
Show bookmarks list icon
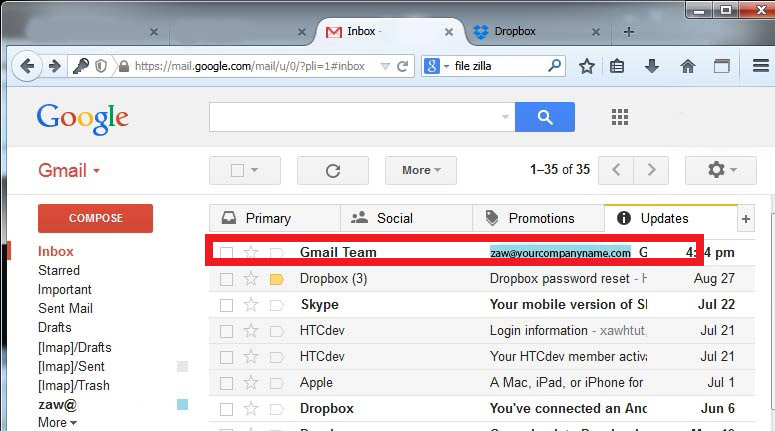point(617,66)
